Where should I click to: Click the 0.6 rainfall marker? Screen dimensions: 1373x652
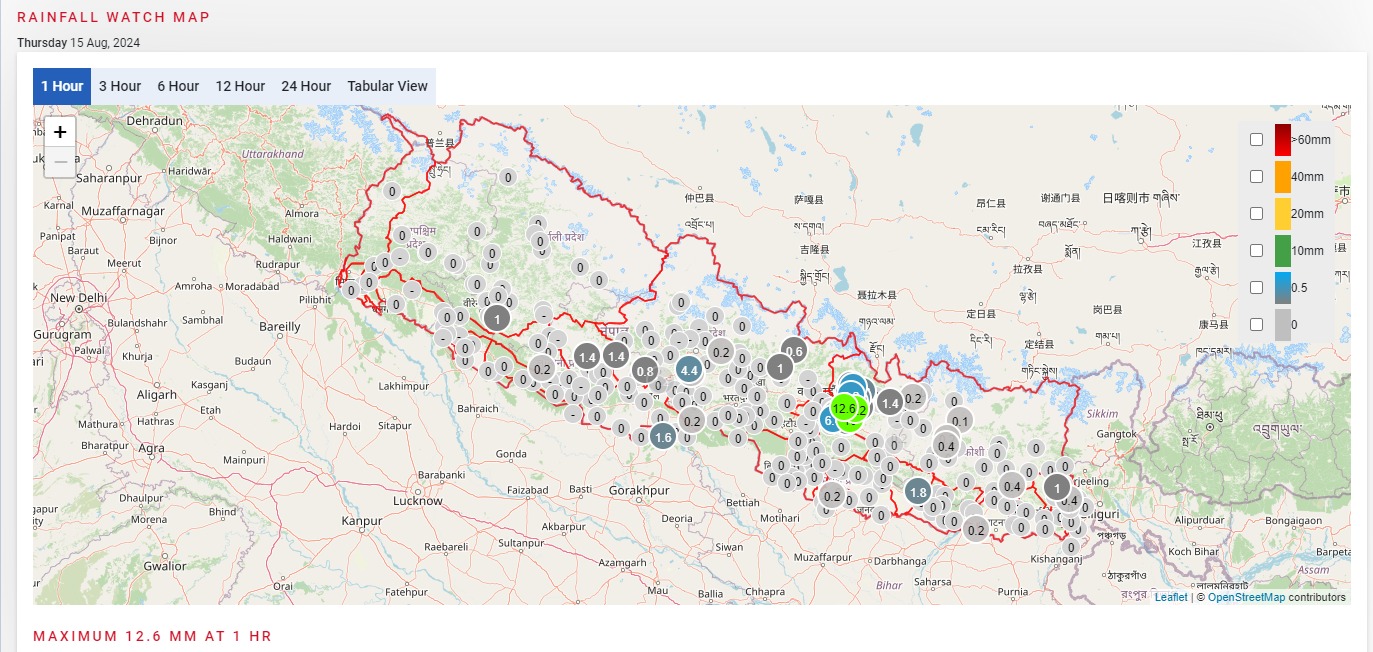(794, 351)
